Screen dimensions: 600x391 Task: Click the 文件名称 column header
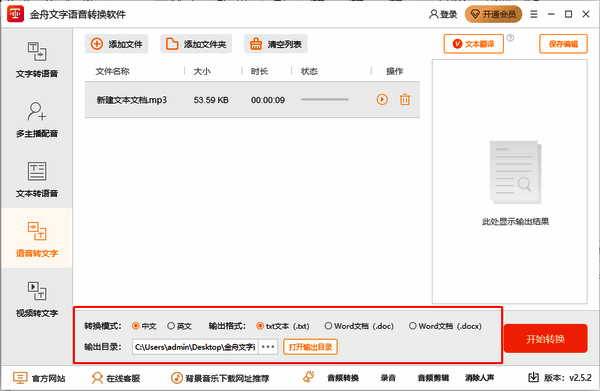click(112, 71)
